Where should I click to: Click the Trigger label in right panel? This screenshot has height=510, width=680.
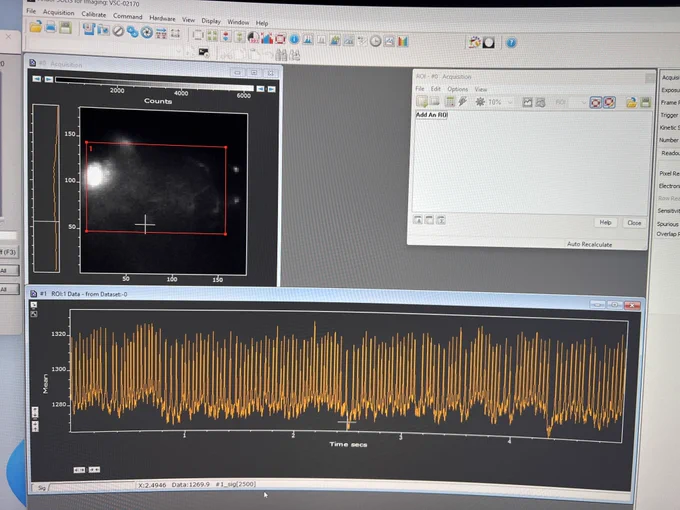(669, 115)
